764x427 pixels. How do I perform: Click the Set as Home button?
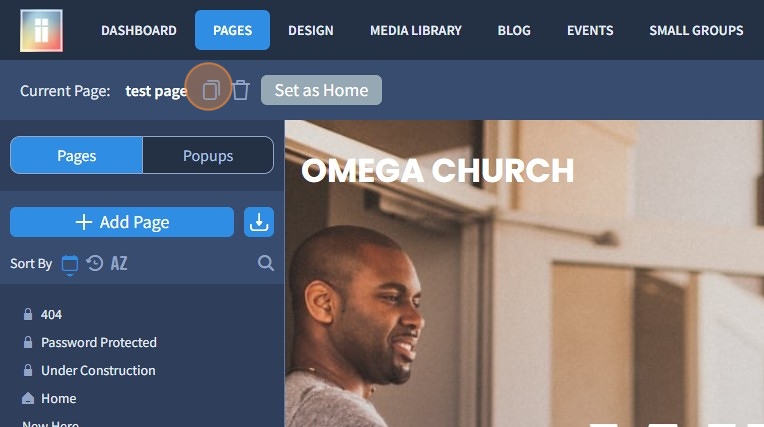[x=321, y=90]
